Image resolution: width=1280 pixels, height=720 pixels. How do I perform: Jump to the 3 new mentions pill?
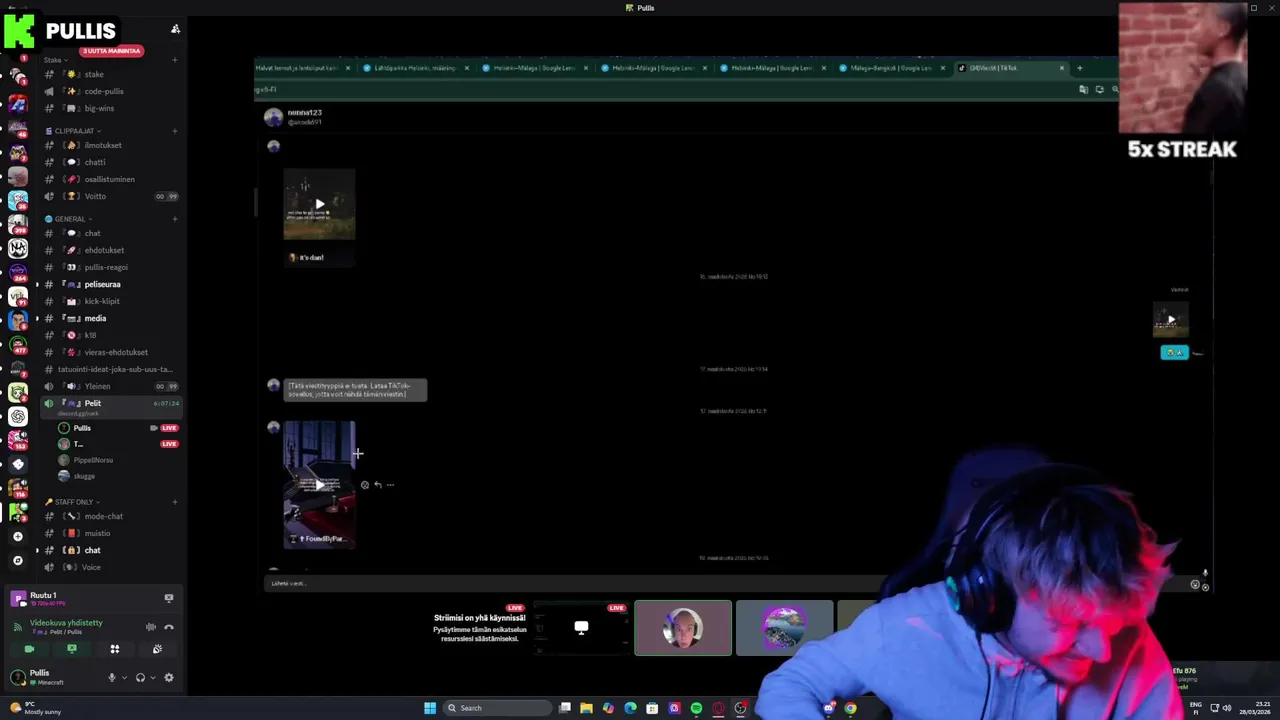pos(111,51)
